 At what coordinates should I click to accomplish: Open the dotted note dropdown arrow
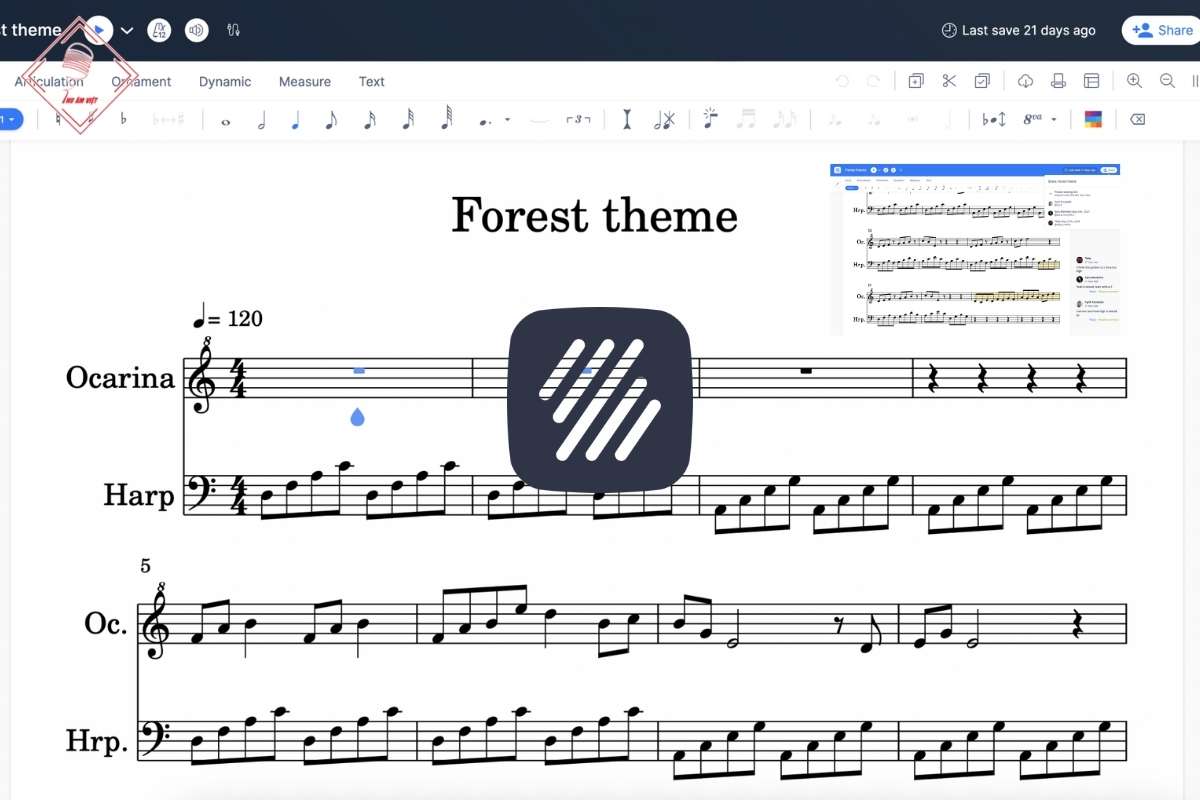pos(507,120)
